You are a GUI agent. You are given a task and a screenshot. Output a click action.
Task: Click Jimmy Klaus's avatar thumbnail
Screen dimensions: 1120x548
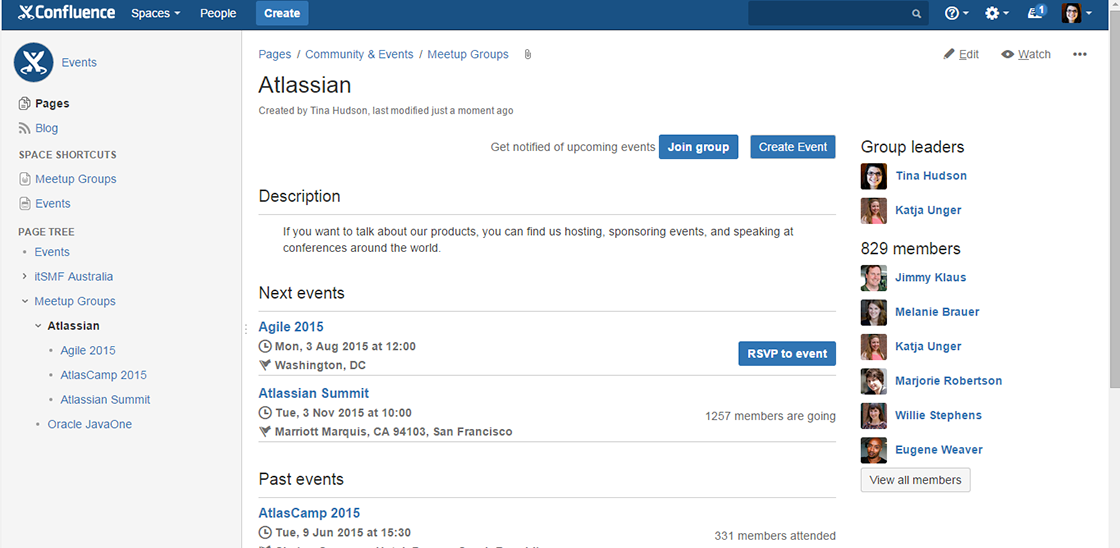[x=874, y=278]
